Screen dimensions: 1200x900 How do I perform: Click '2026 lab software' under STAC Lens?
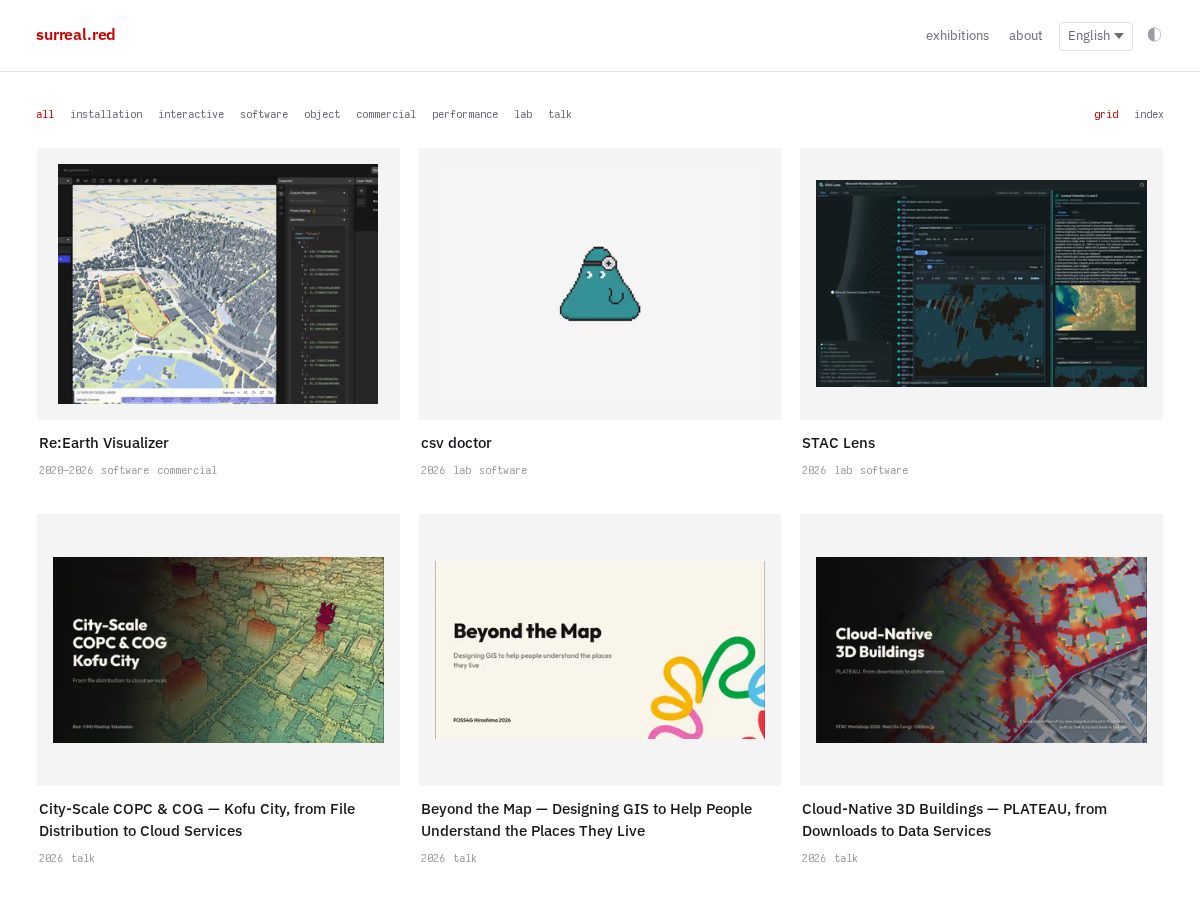855,470
